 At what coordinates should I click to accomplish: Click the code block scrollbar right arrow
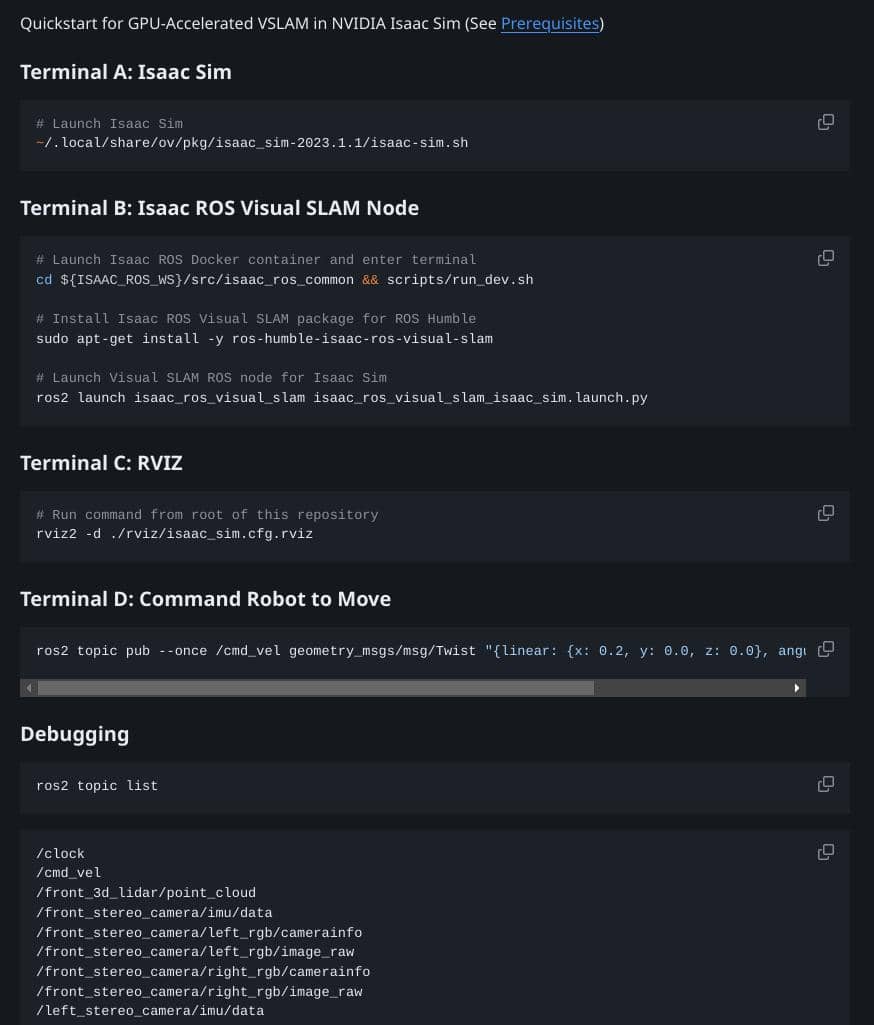(x=797, y=688)
